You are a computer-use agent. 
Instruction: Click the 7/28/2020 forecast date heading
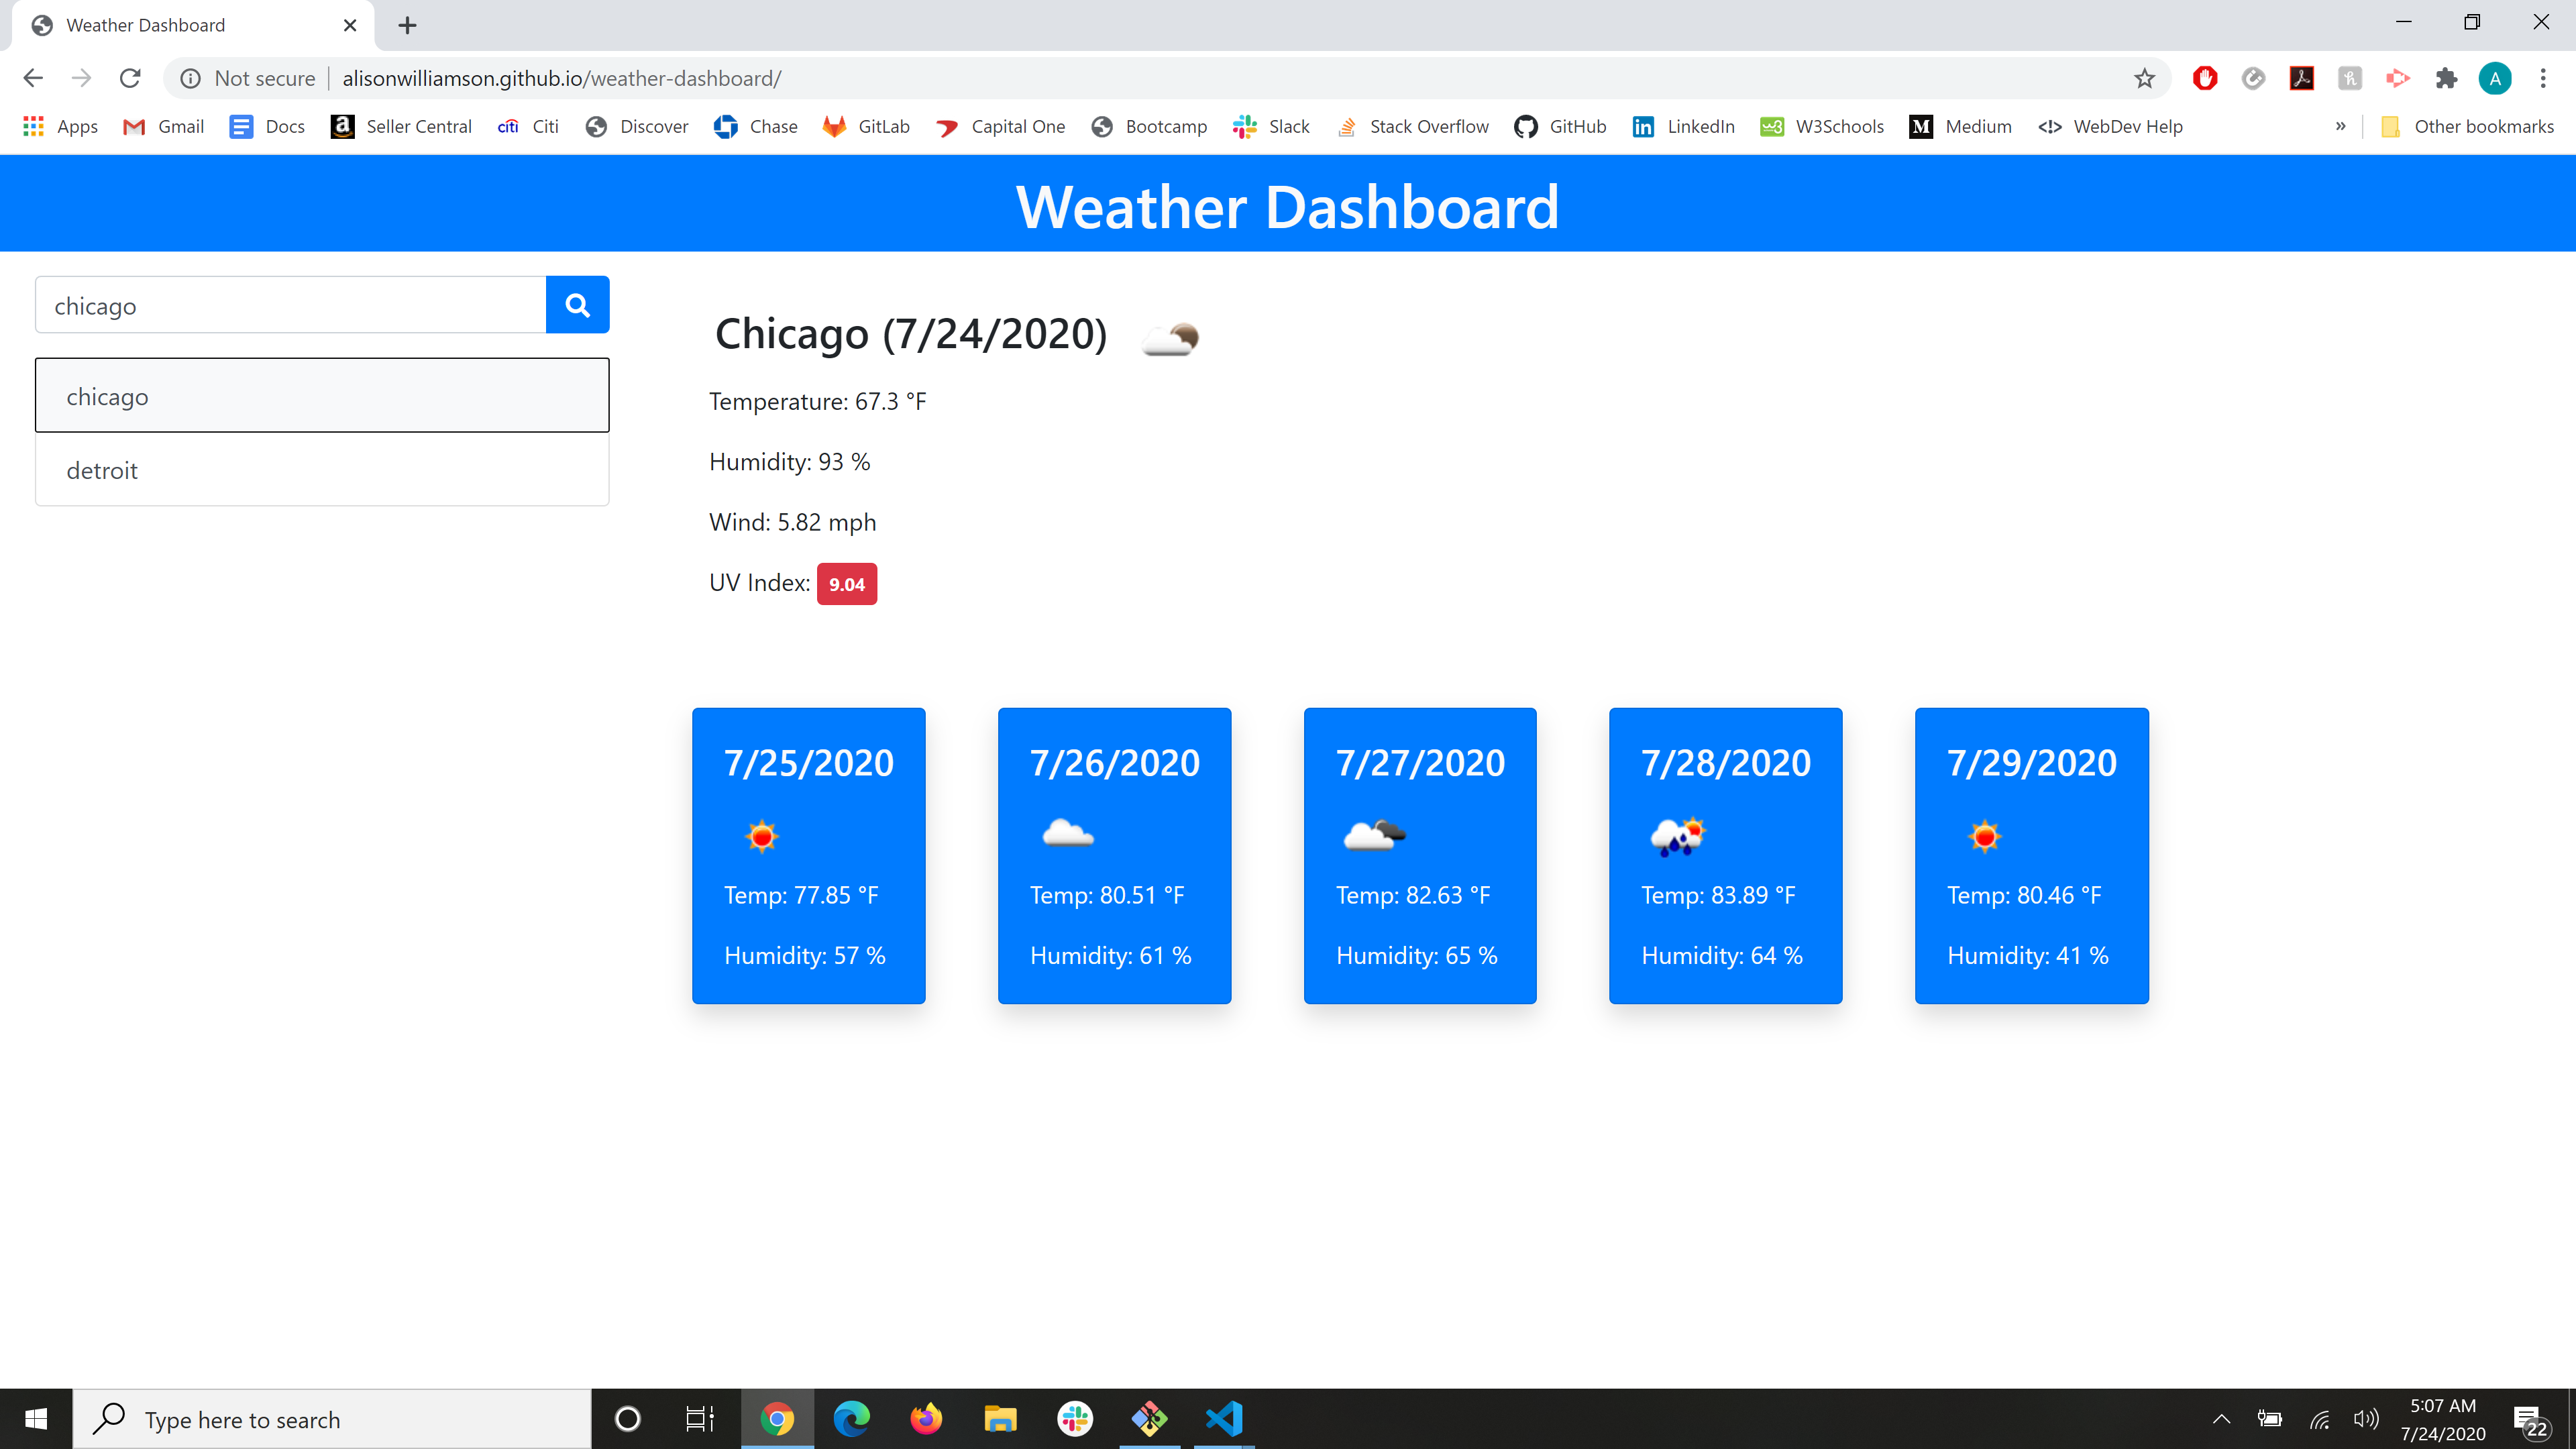pos(1726,763)
